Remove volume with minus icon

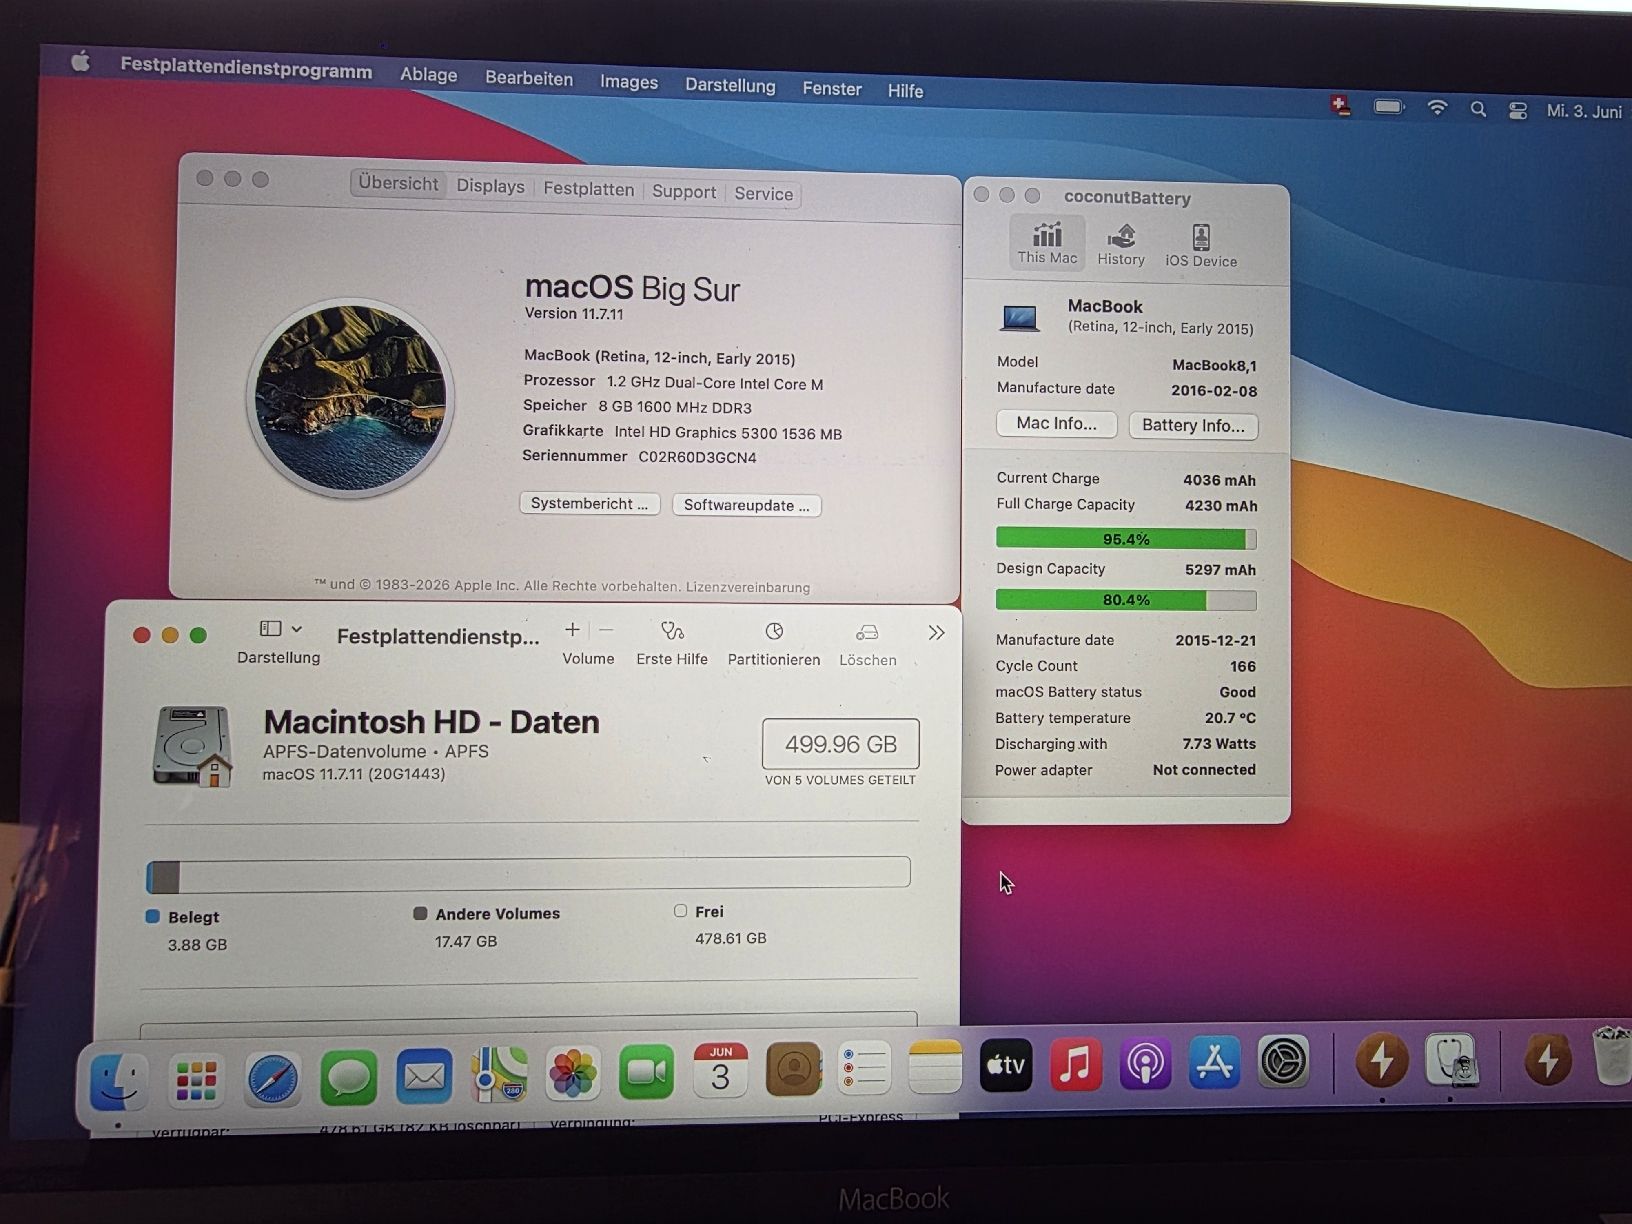tap(606, 631)
